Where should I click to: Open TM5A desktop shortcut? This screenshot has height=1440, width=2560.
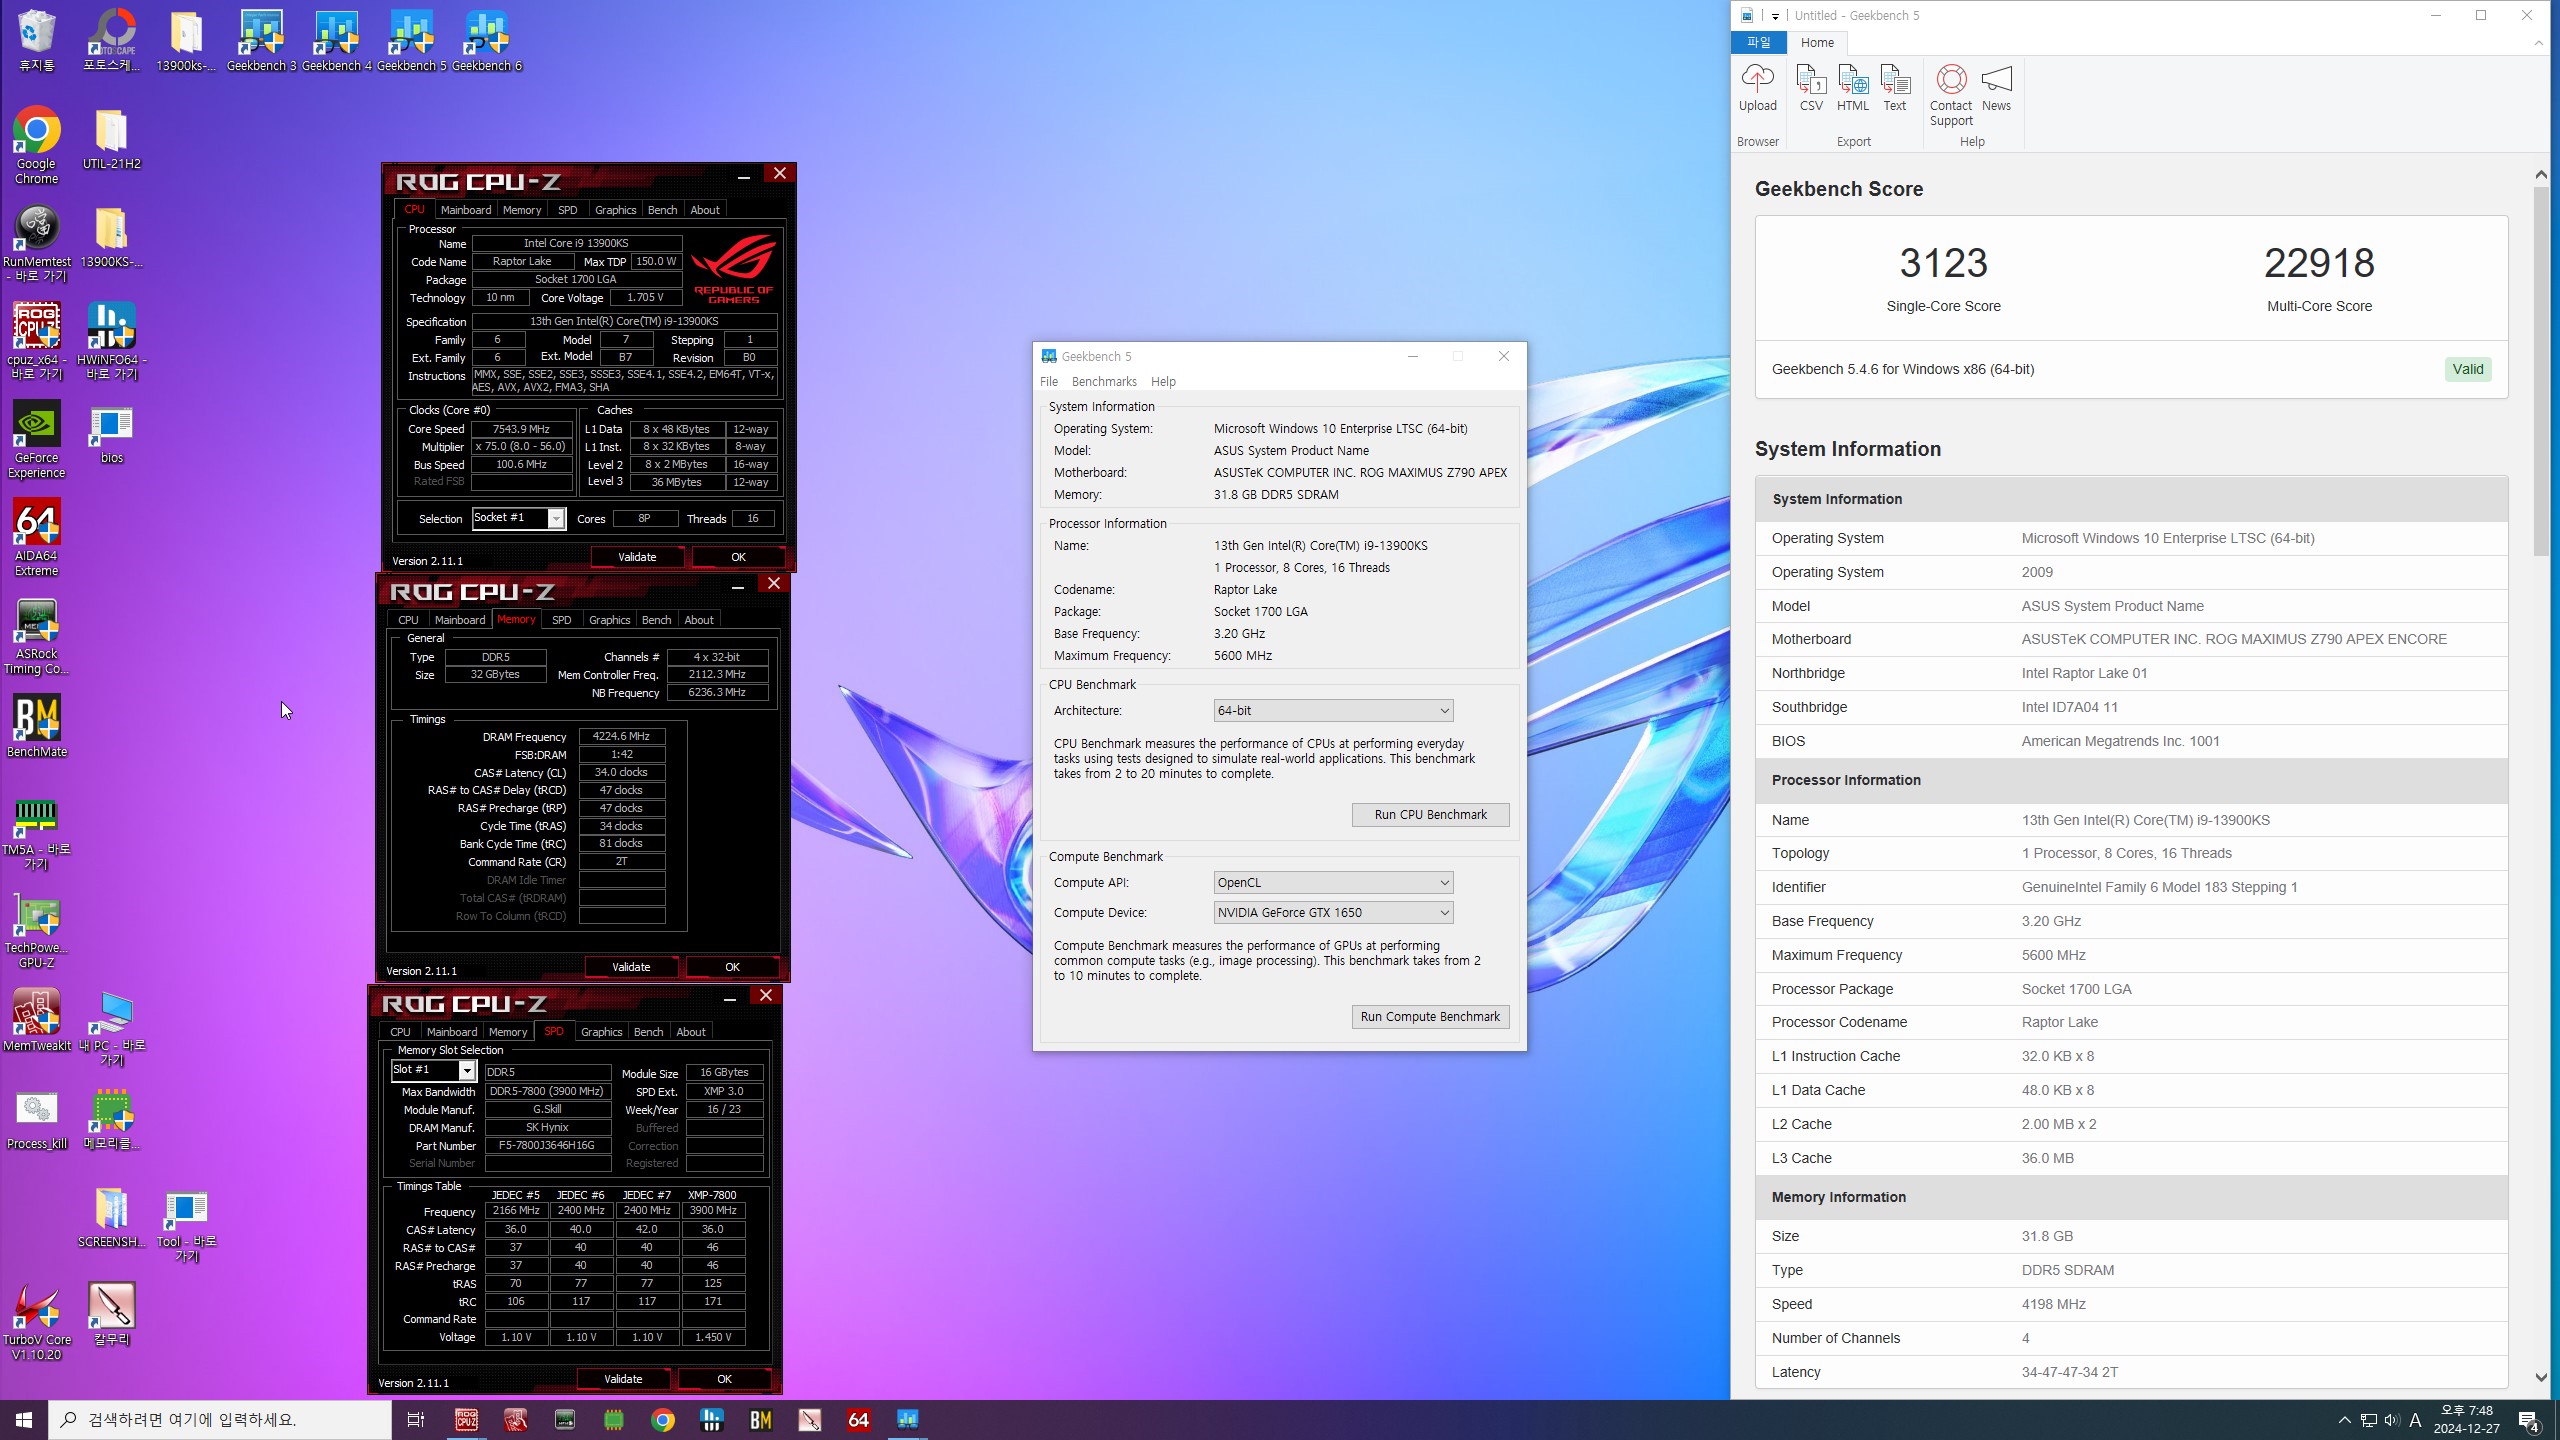point(36,833)
